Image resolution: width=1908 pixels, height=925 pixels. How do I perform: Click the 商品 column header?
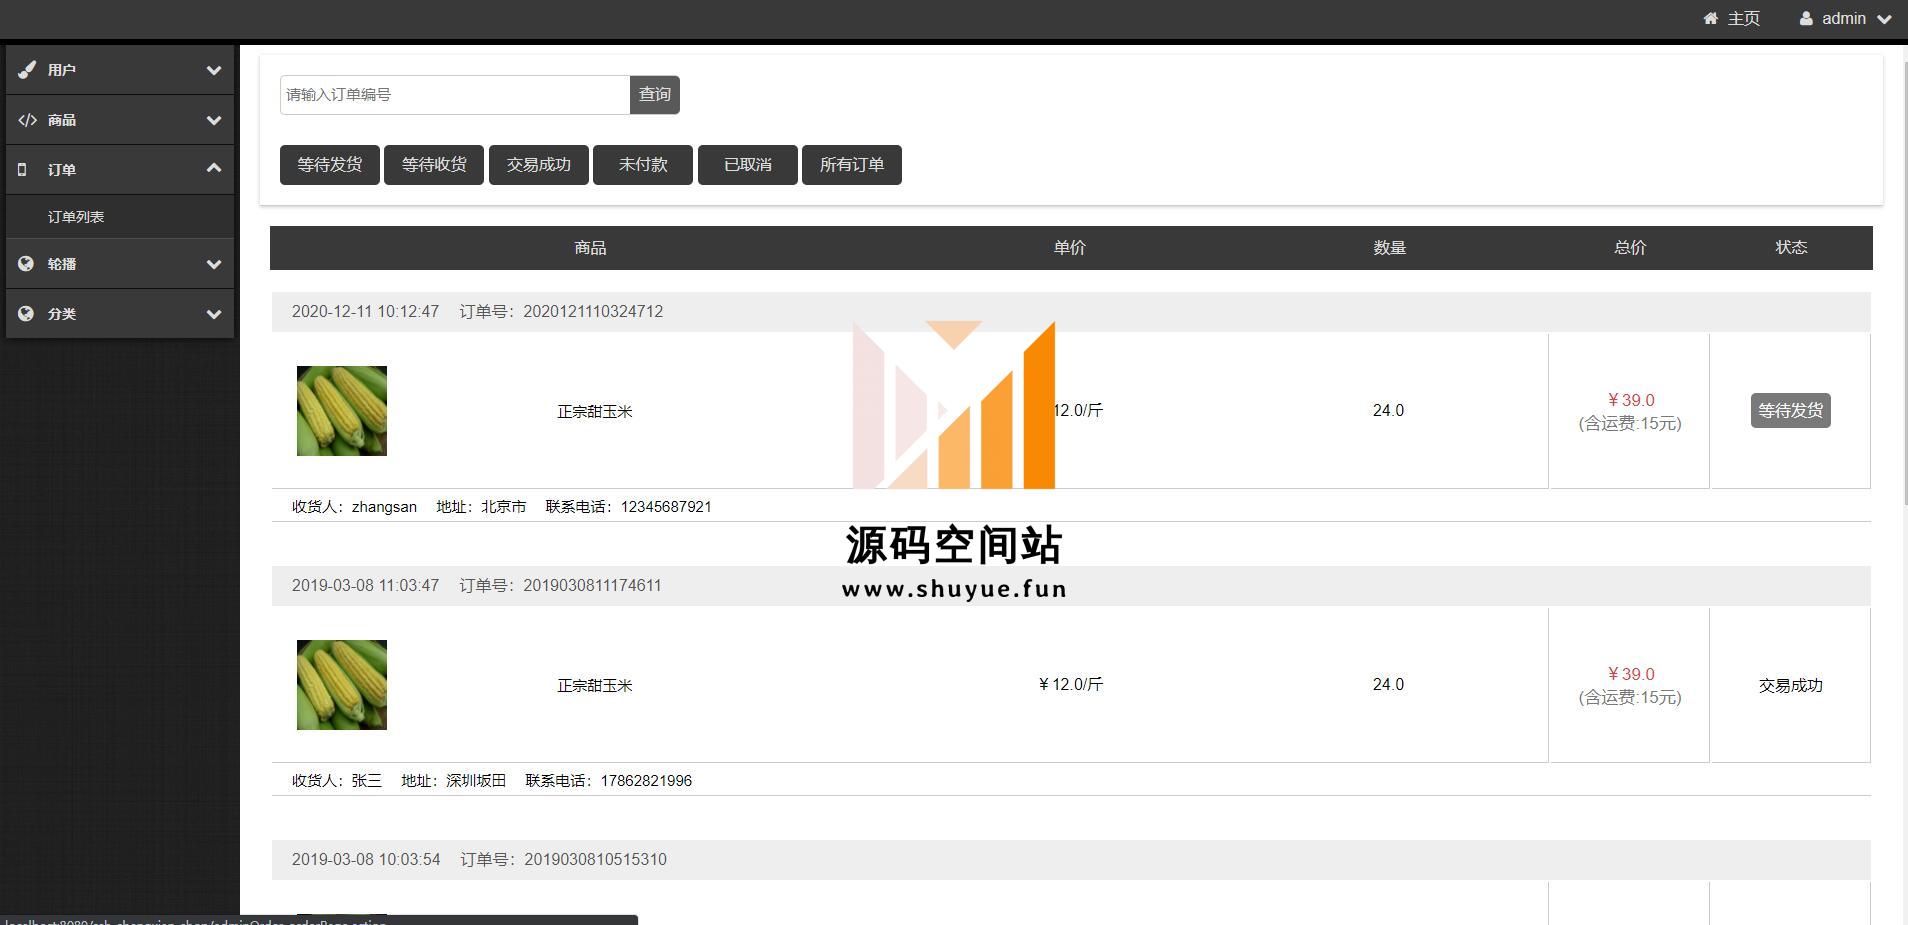coord(591,248)
